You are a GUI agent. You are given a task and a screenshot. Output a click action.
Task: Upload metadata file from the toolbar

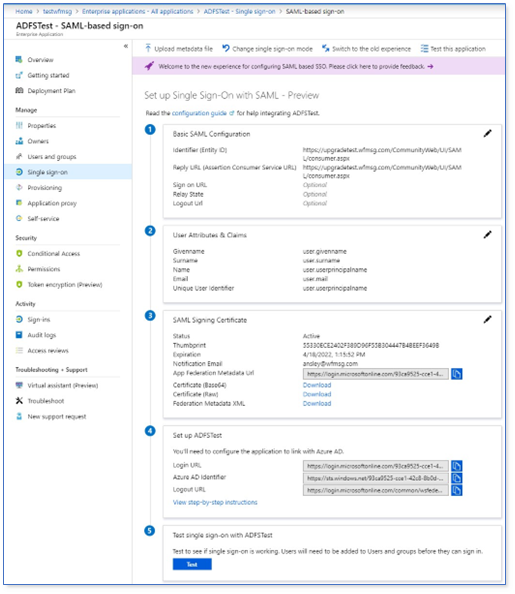click(x=178, y=48)
